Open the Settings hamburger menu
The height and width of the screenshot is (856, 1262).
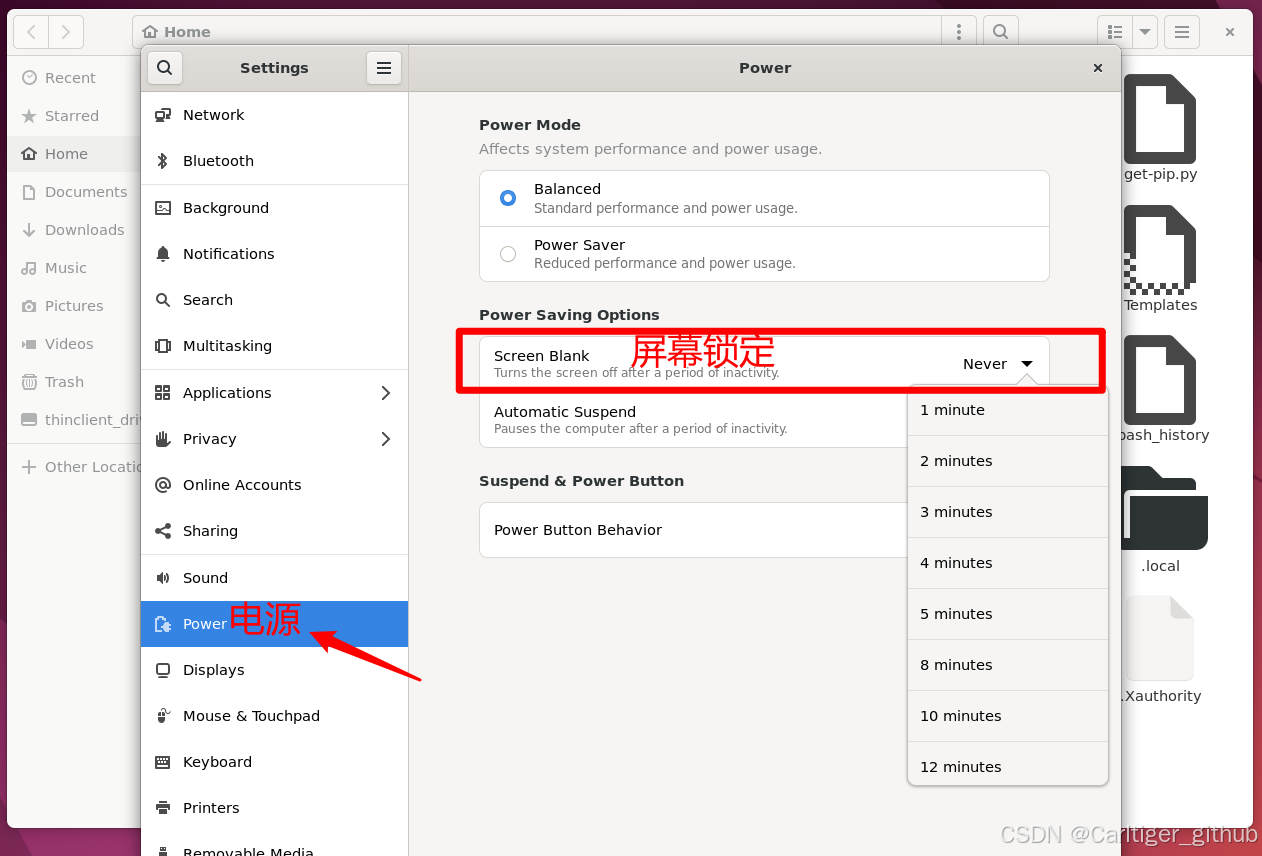(x=384, y=68)
